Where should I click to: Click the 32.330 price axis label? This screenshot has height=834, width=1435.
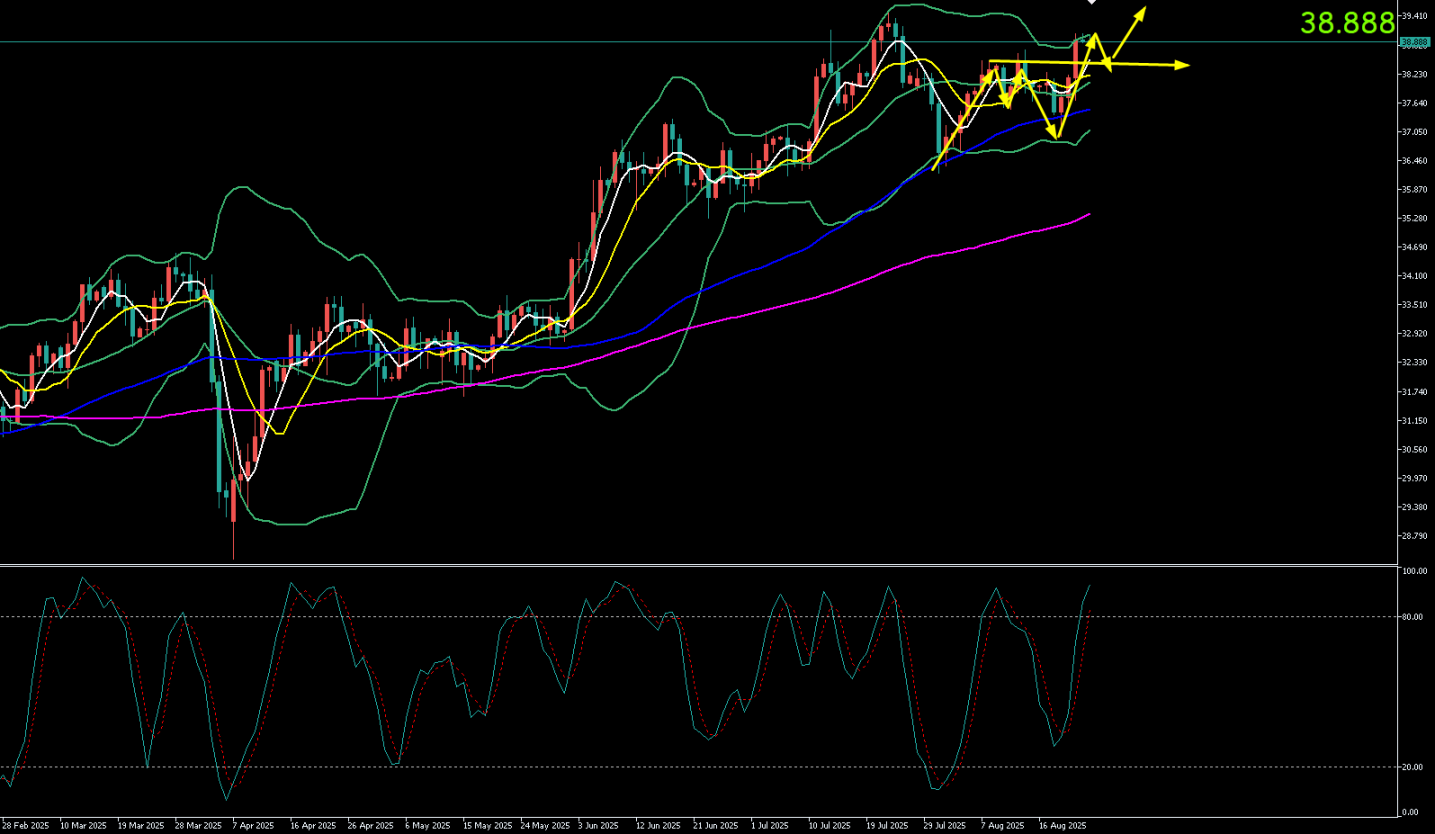pos(1414,362)
